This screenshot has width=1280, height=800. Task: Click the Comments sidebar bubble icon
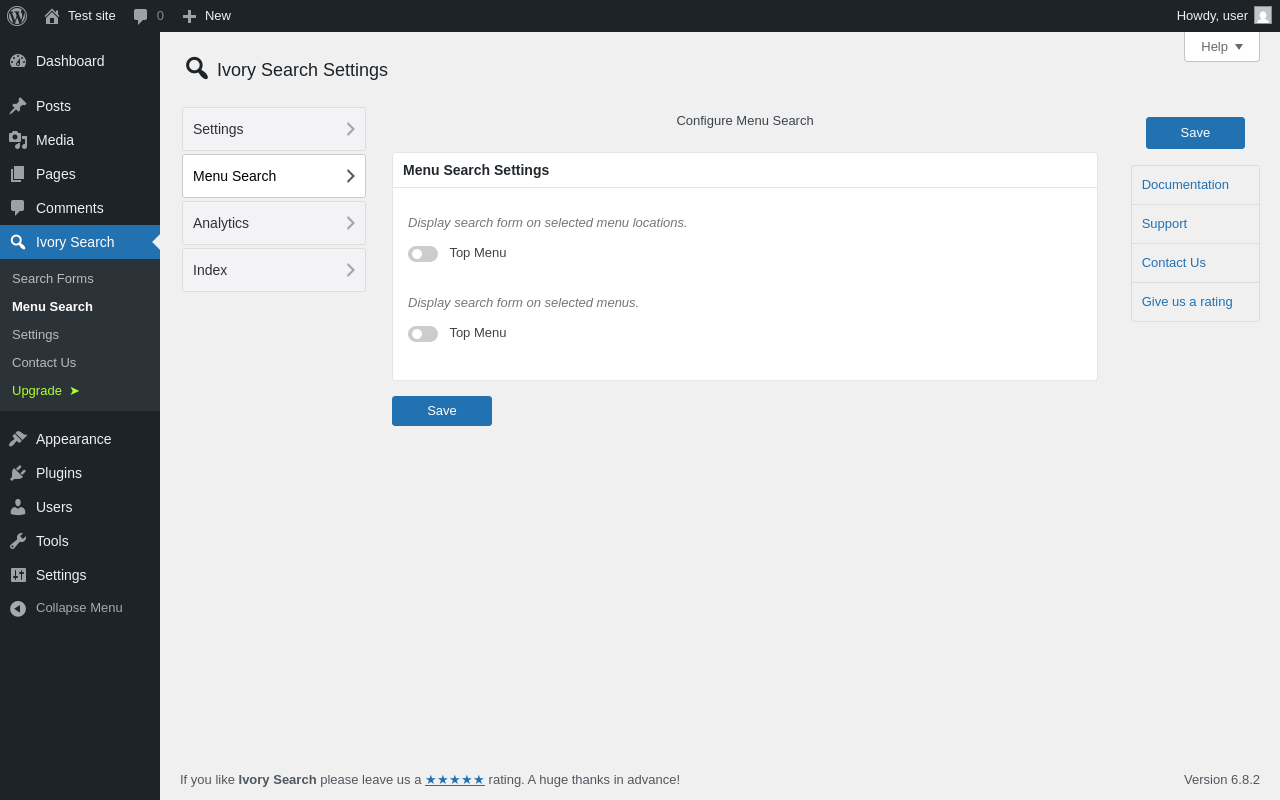[18, 208]
